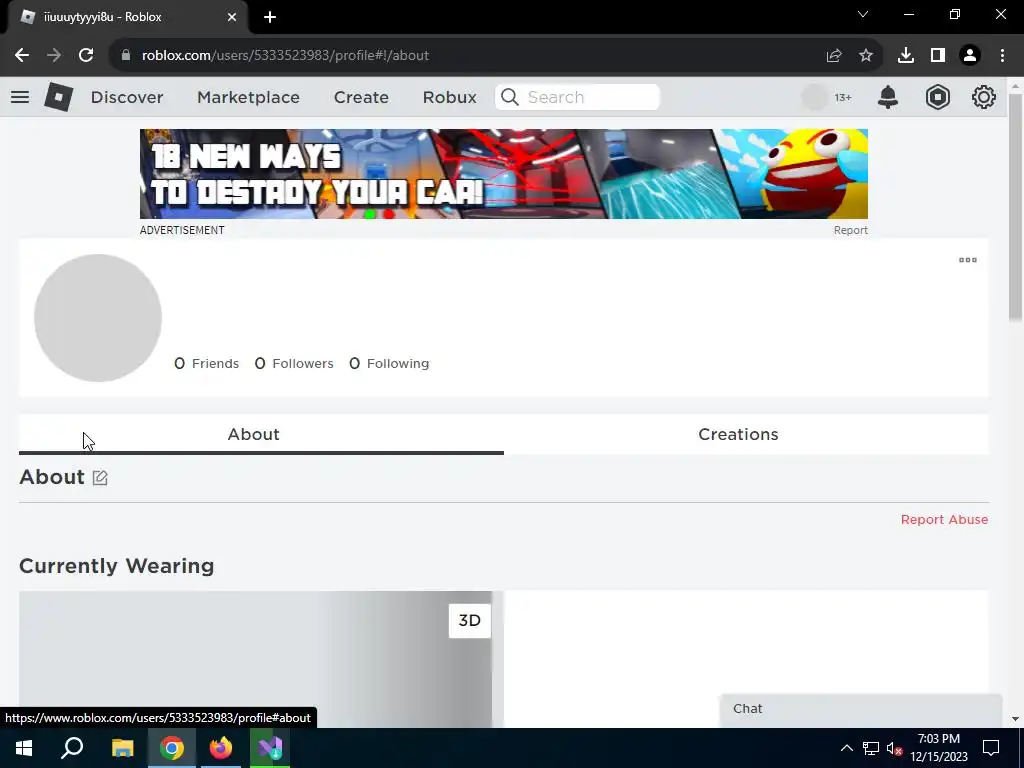Screen dimensions: 1024x768
Task: Expand the Chat panel
Action: pos(861,709)
